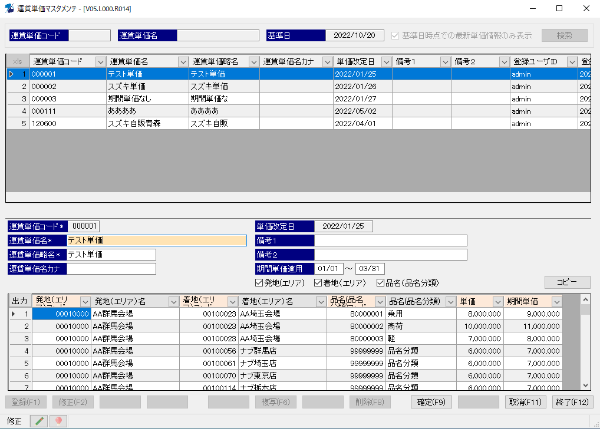Open the 発地(エリア)名 column filter in lower grid
The height and width of the screenshot is (429, 600).
tap(173, 302)
